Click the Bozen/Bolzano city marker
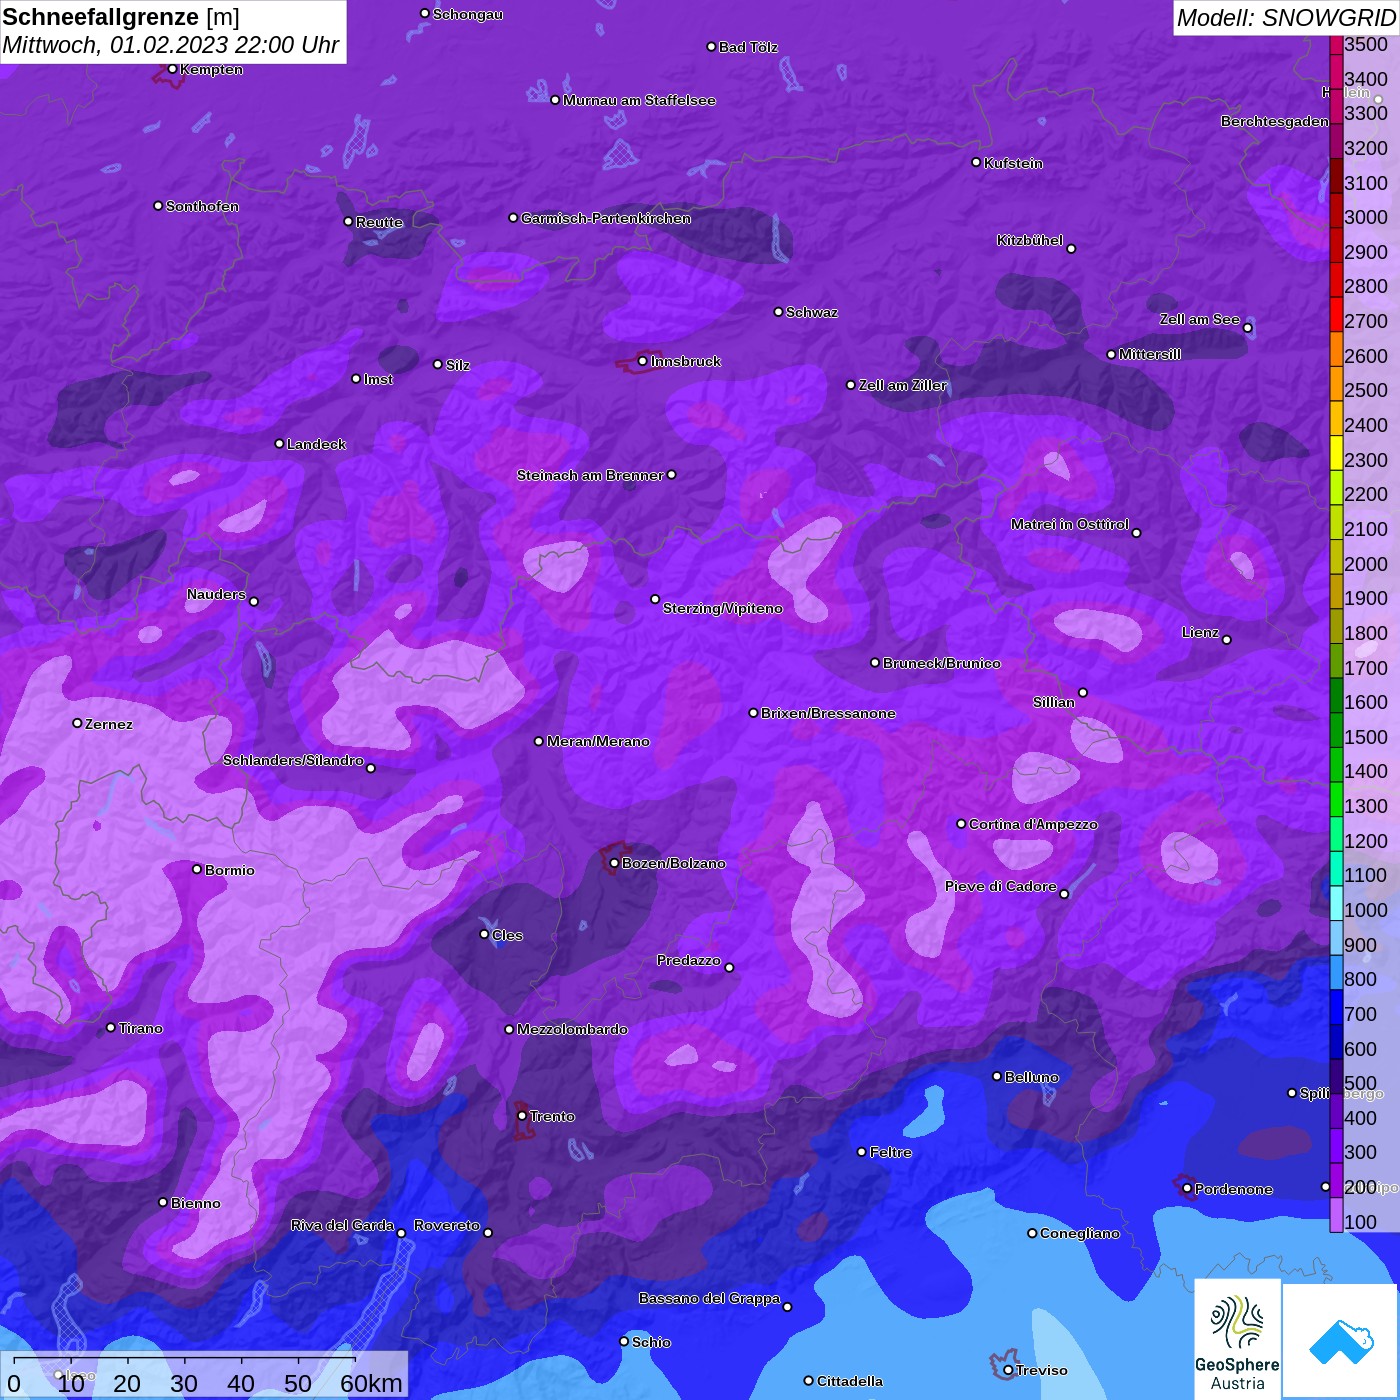Viewport: 1400px width, 1400px height. click(x=615, y=863)
